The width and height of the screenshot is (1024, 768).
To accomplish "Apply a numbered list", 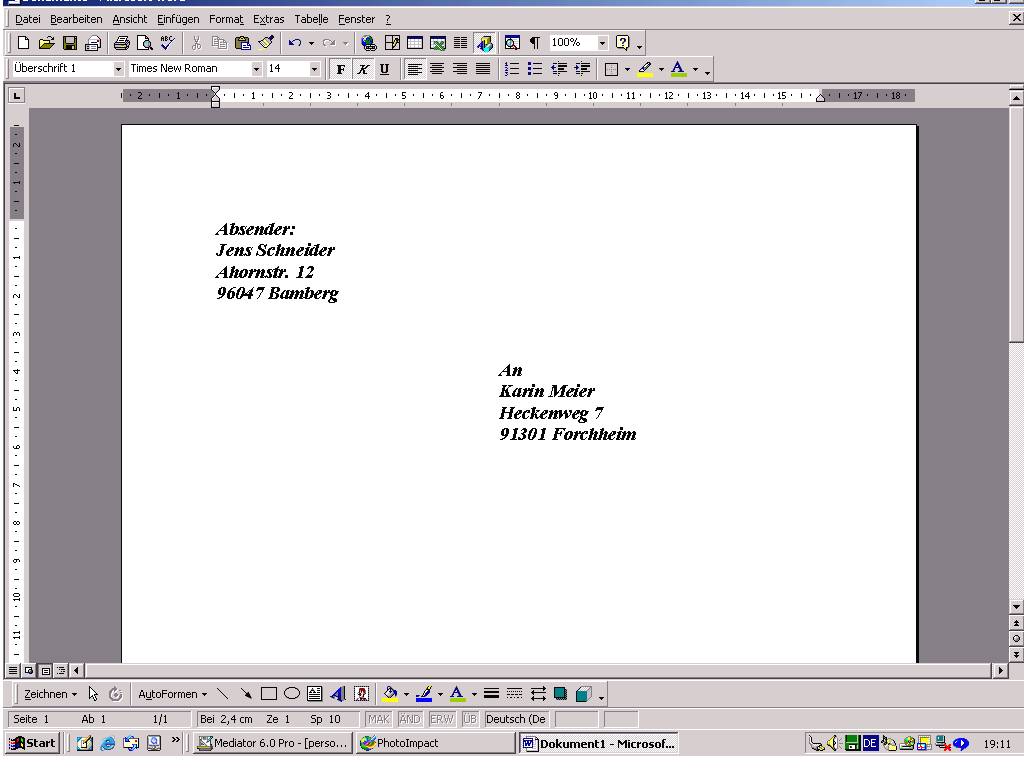I will pos(512,69).
